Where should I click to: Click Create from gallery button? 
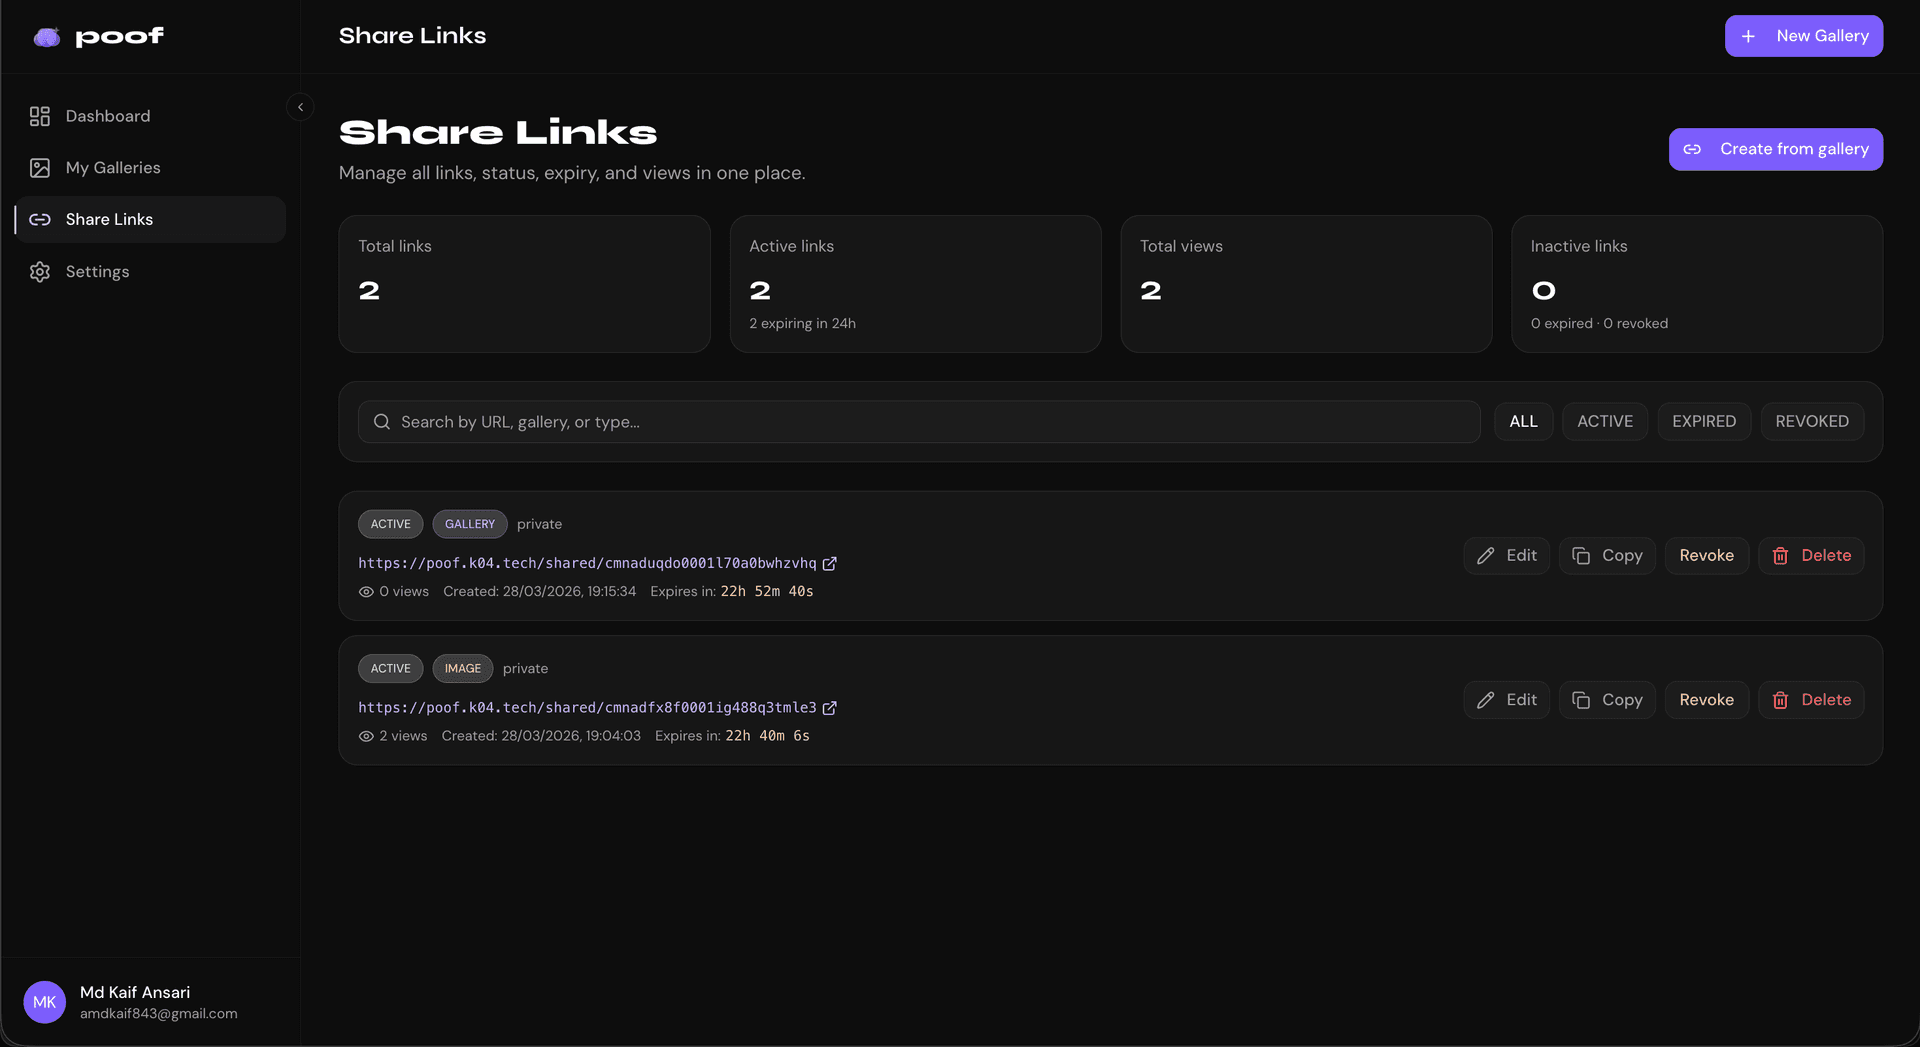[1776, 149]
